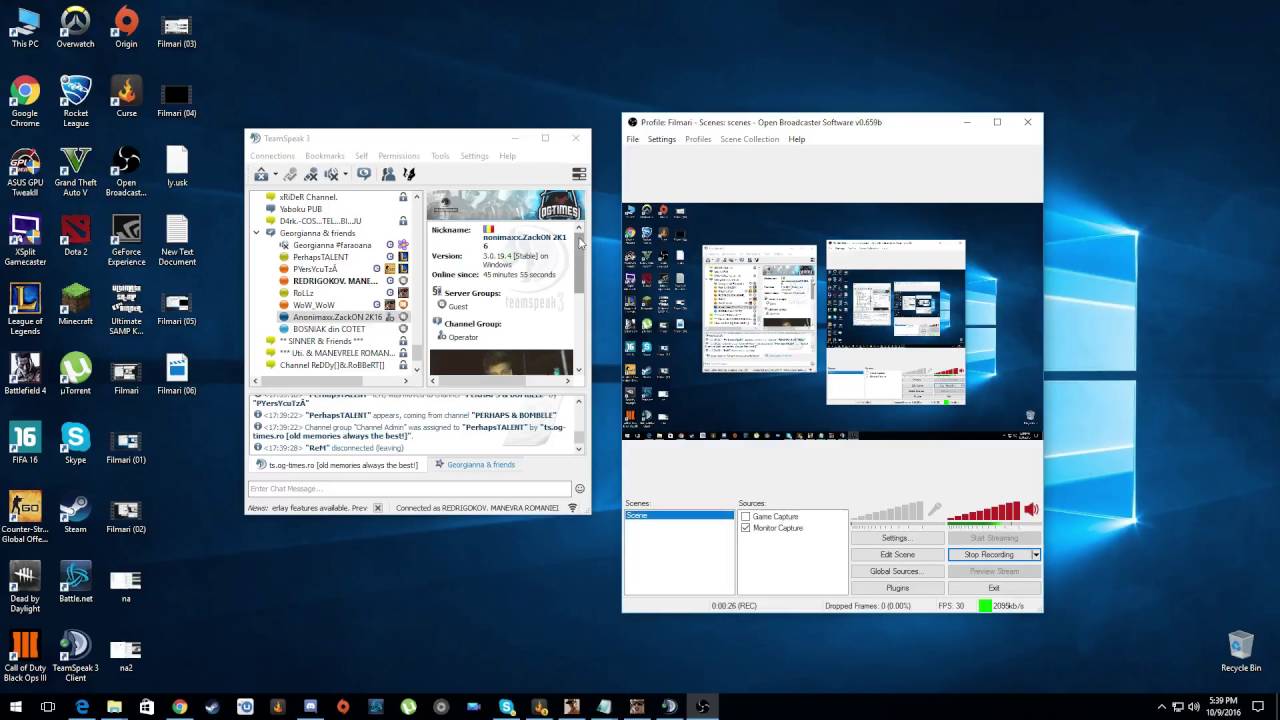Select GeForce Experience desktop icon
Viewport: 1280px width, 720px height.
click(x=126, y=240)
